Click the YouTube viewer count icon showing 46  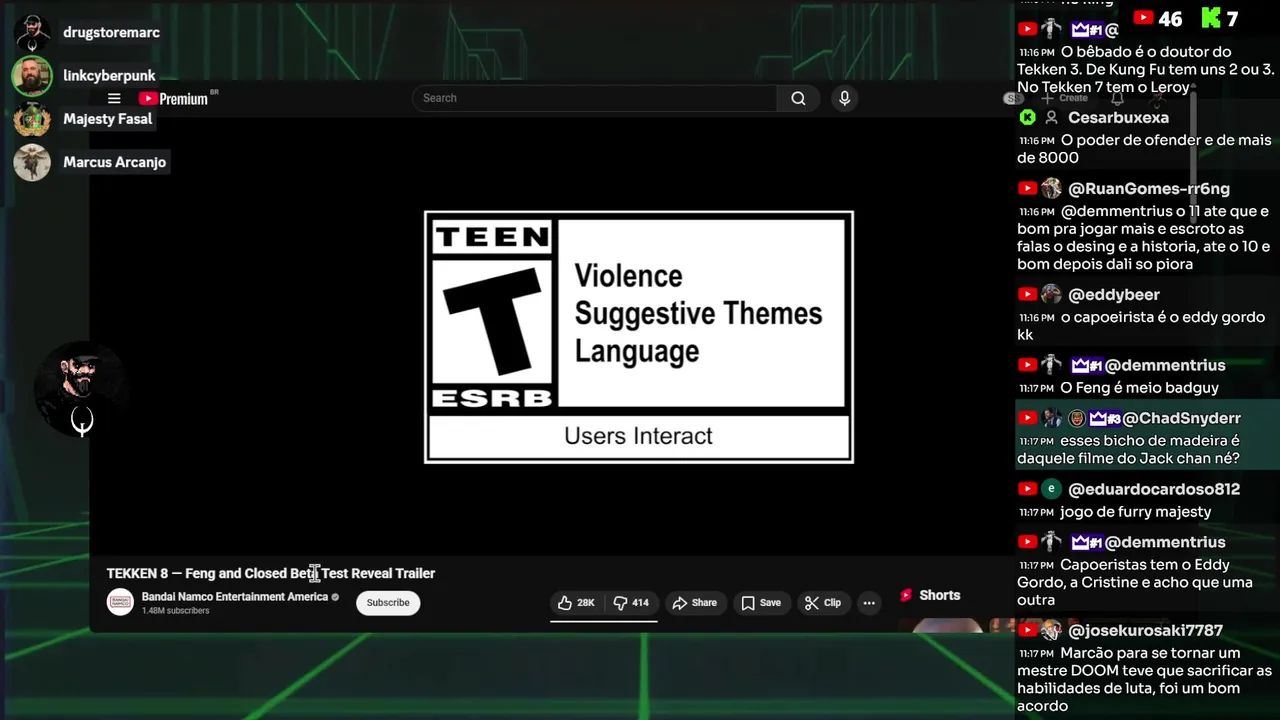[x=1144, y=18]
